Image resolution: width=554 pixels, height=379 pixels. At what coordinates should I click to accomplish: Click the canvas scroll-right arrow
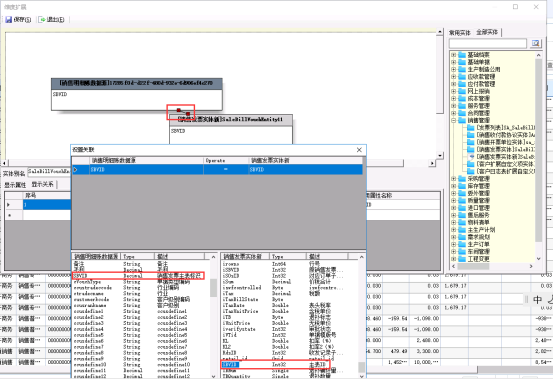click(x=432, y=163)
